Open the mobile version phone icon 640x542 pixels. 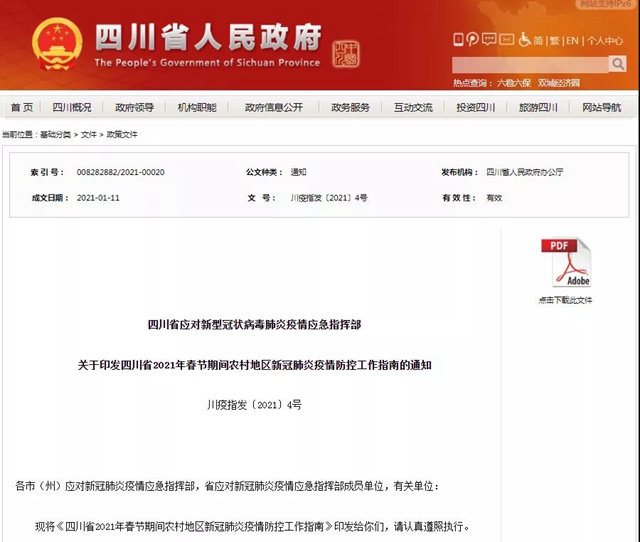click(x=458, y=40)
